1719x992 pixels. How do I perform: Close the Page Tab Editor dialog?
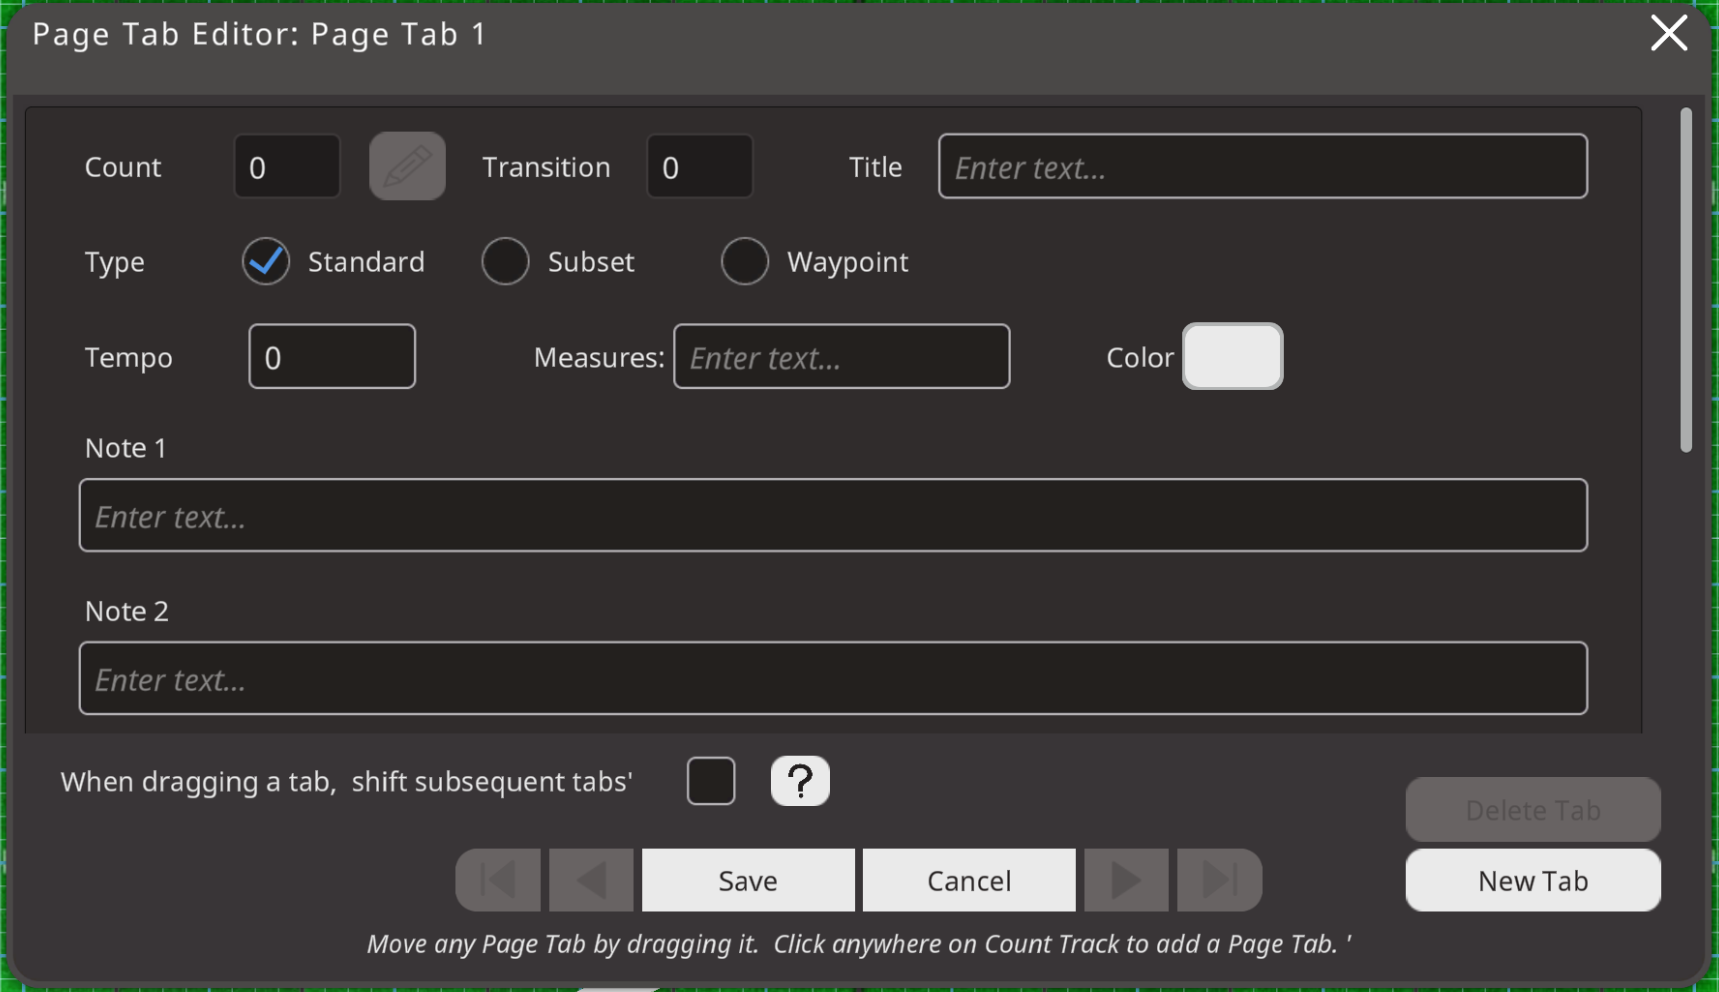point(1668,33)
